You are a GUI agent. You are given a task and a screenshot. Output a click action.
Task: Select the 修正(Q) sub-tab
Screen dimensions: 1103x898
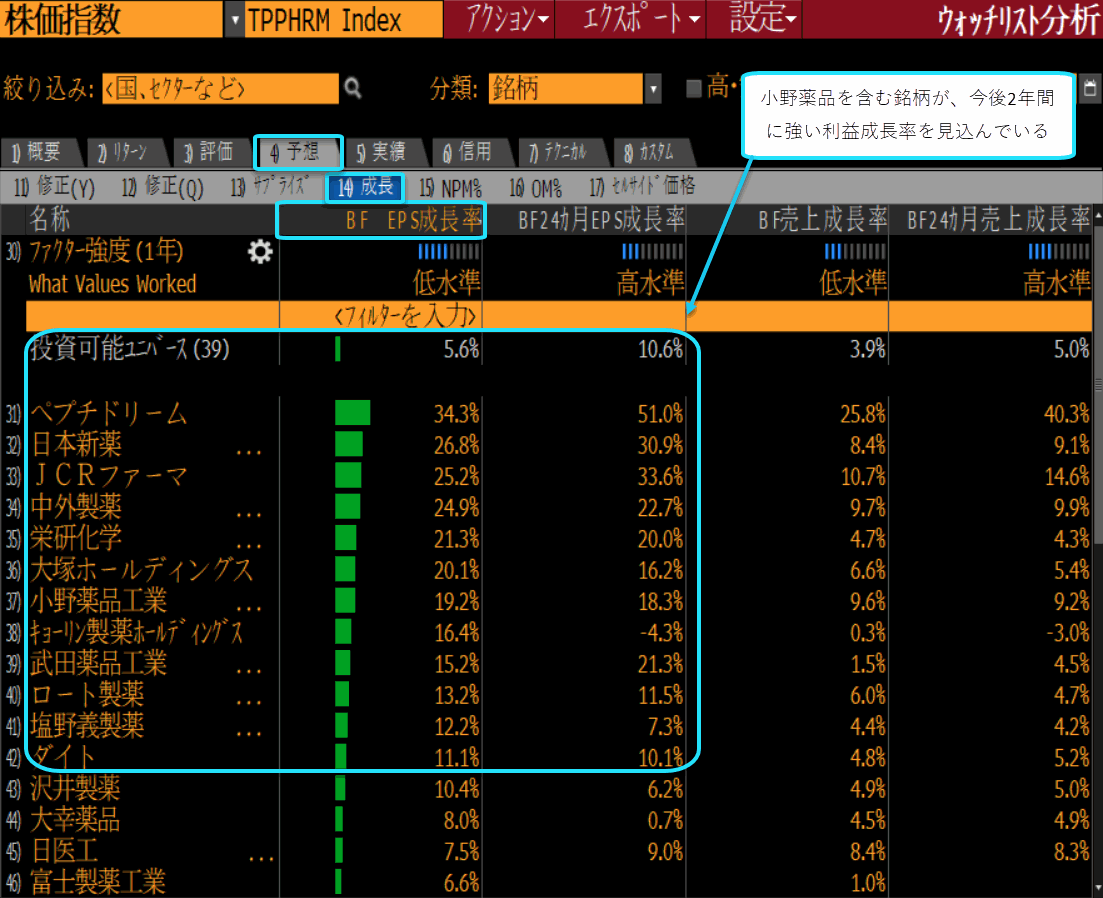click(x=162, y=187)
